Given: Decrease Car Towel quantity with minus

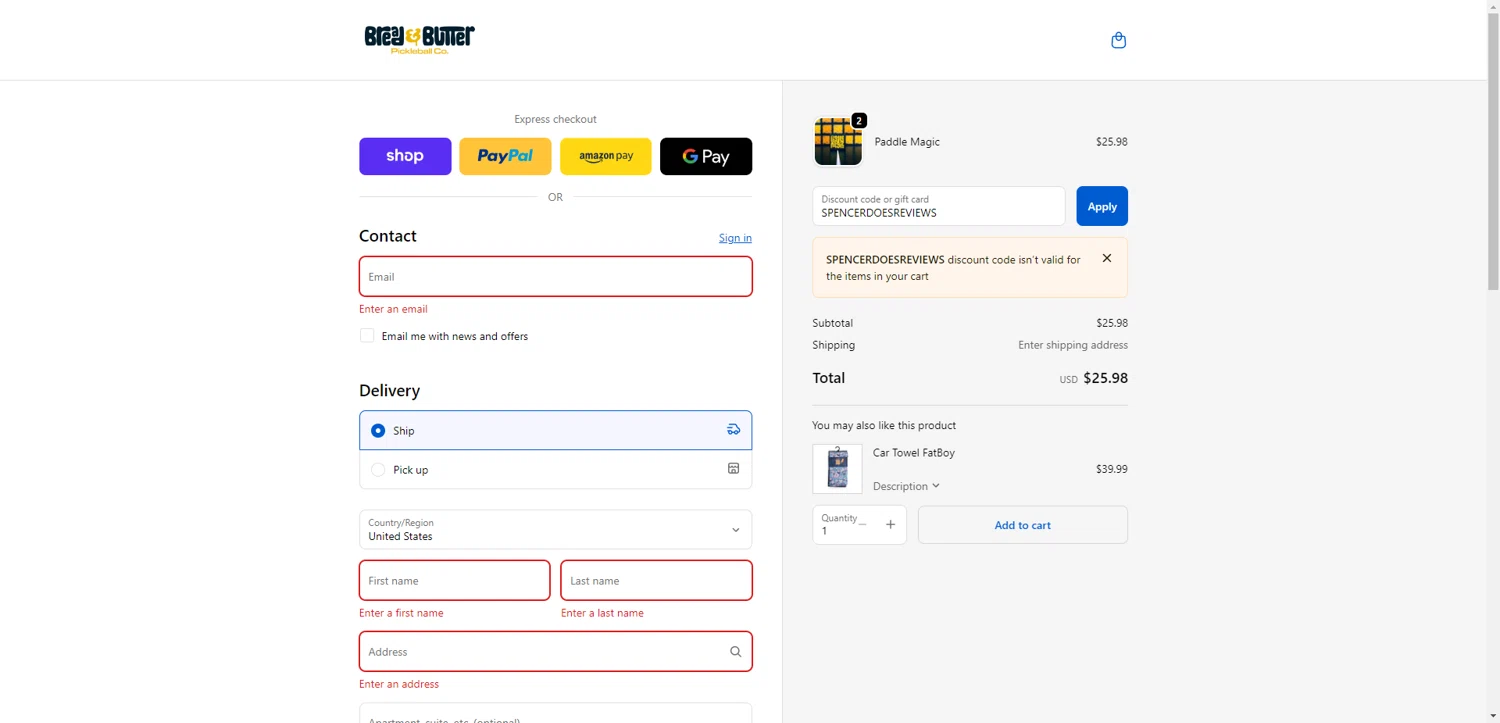Looking at the screenshot, I should point(862,524).
